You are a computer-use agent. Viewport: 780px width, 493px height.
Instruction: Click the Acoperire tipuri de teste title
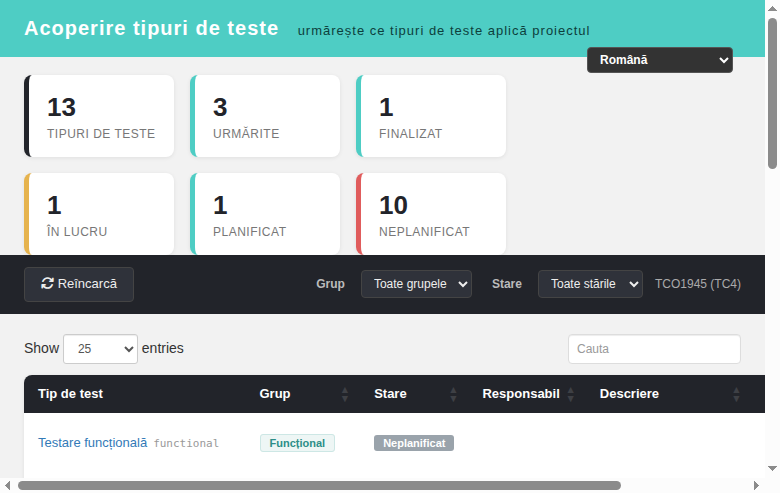tap(151, 28)
